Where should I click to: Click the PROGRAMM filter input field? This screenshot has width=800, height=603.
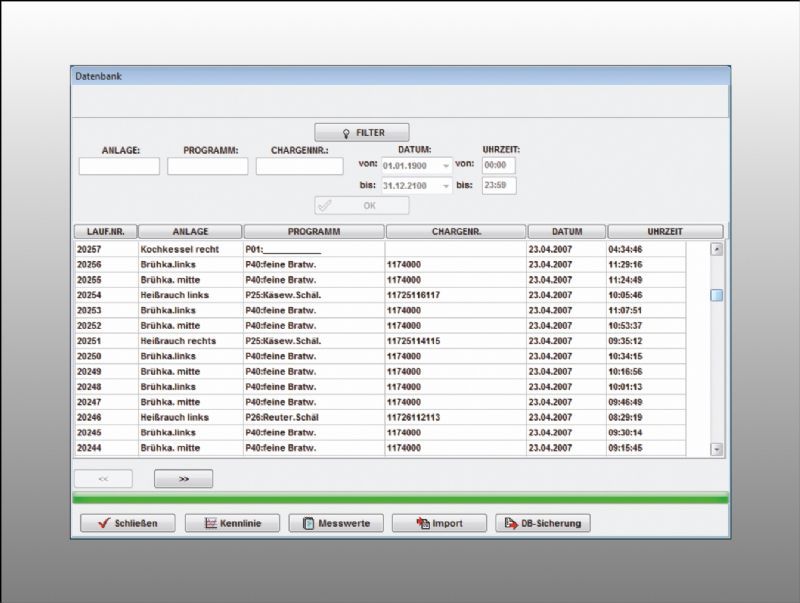pos(208,166)
